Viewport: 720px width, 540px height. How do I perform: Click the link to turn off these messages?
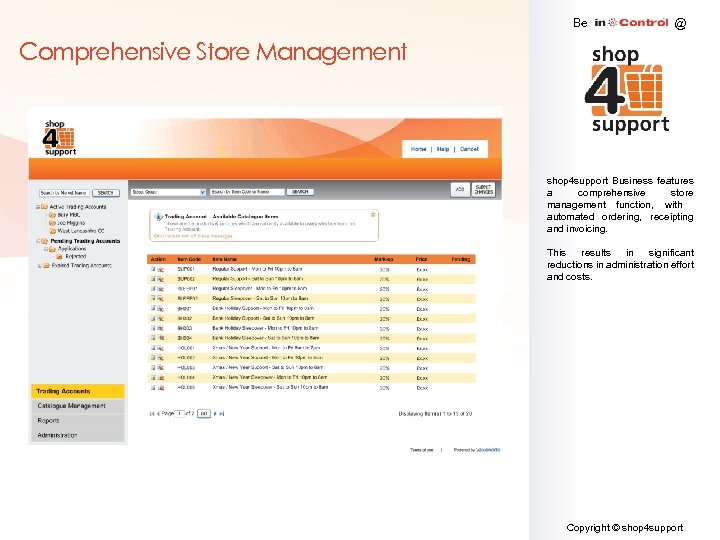[193, 236]
